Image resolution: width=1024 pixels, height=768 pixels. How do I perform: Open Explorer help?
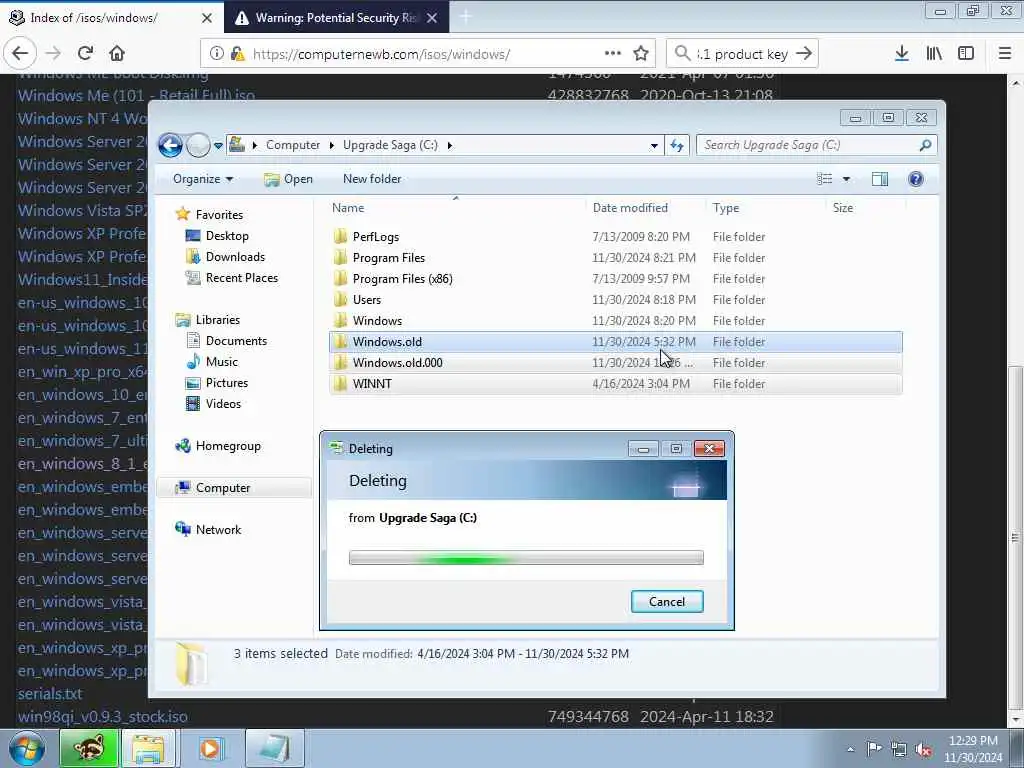[x=916, y=179]
